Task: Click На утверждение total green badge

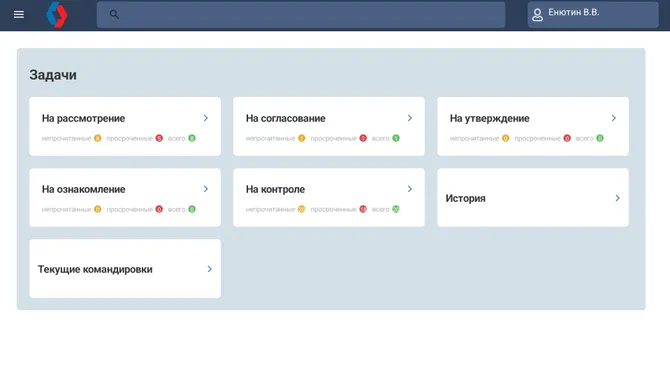Action: (x=600, y=138)
